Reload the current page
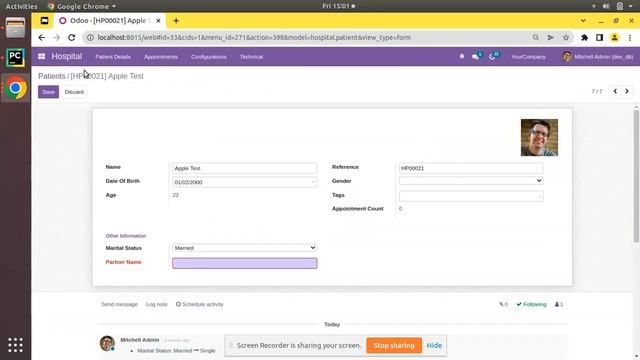640x360 pixels. tap(72, 38)
